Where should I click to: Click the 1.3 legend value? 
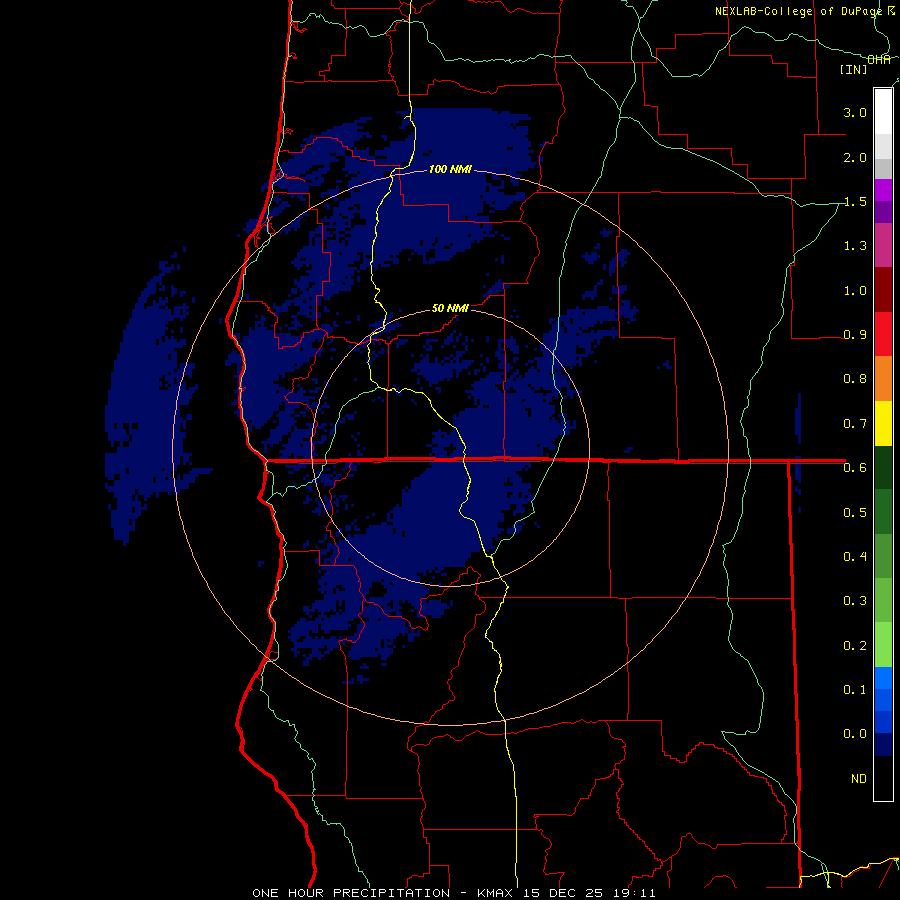[855, 246]
